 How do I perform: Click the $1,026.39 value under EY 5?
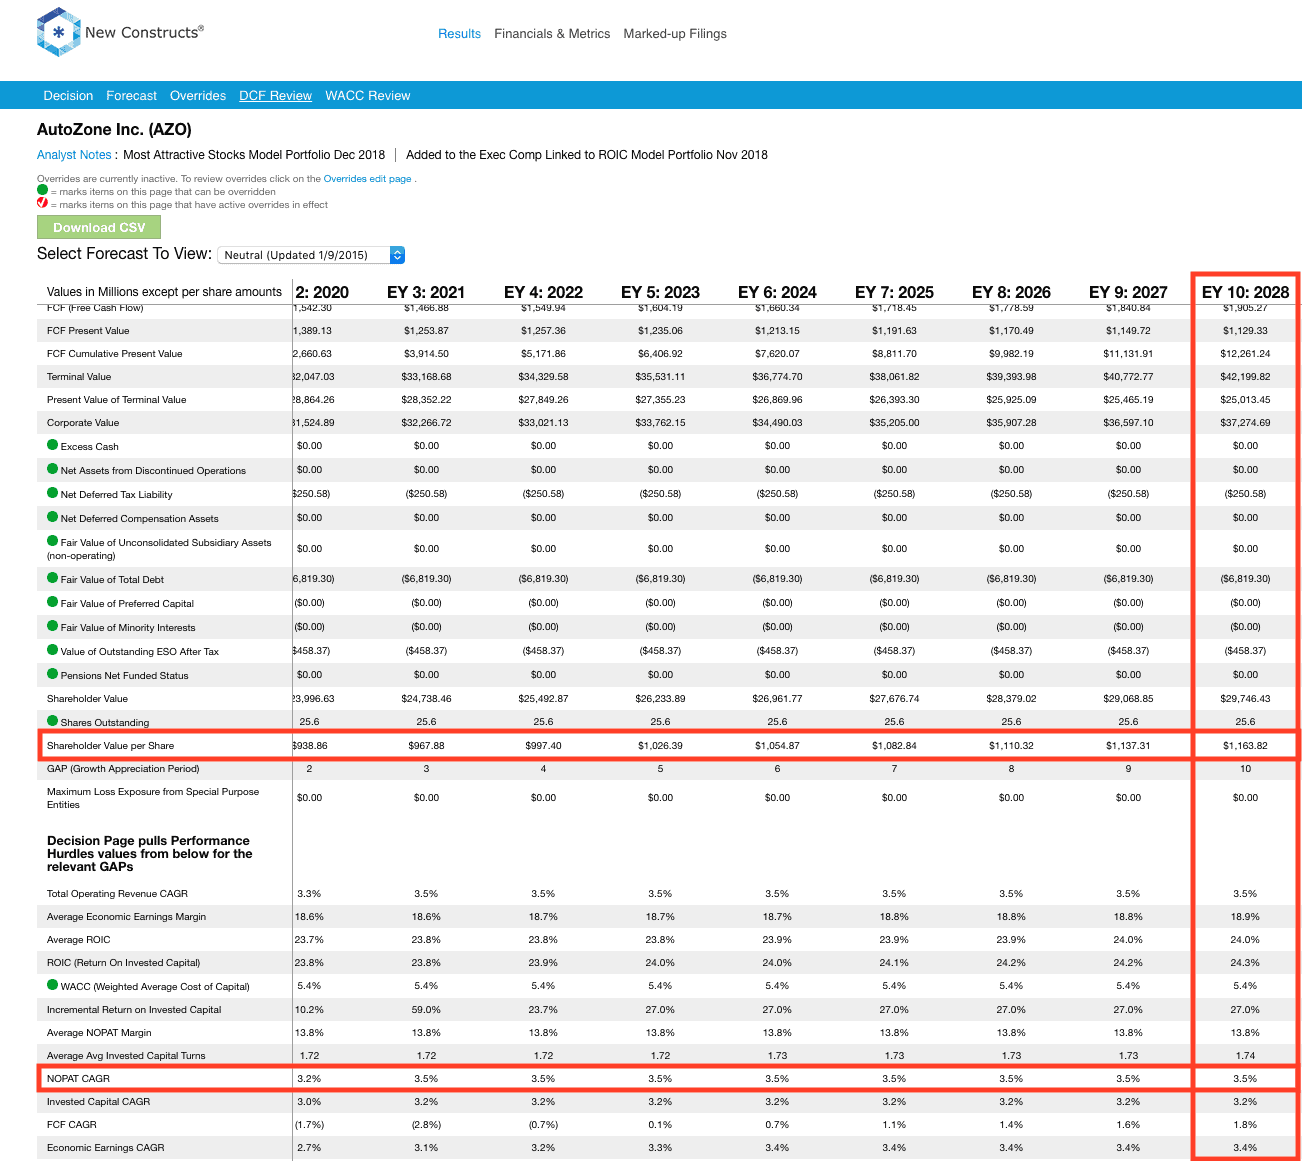coord(660,746)
